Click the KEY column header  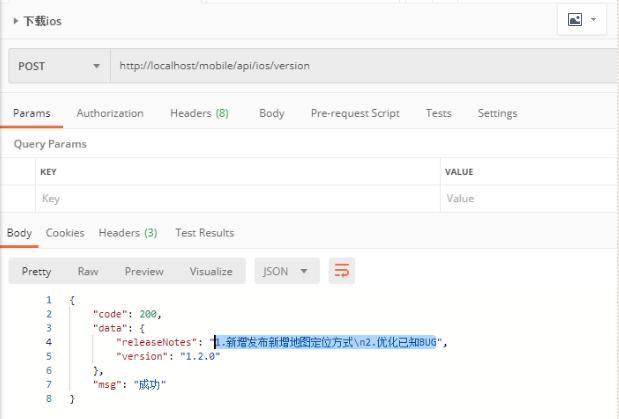[x=48, y=172]
